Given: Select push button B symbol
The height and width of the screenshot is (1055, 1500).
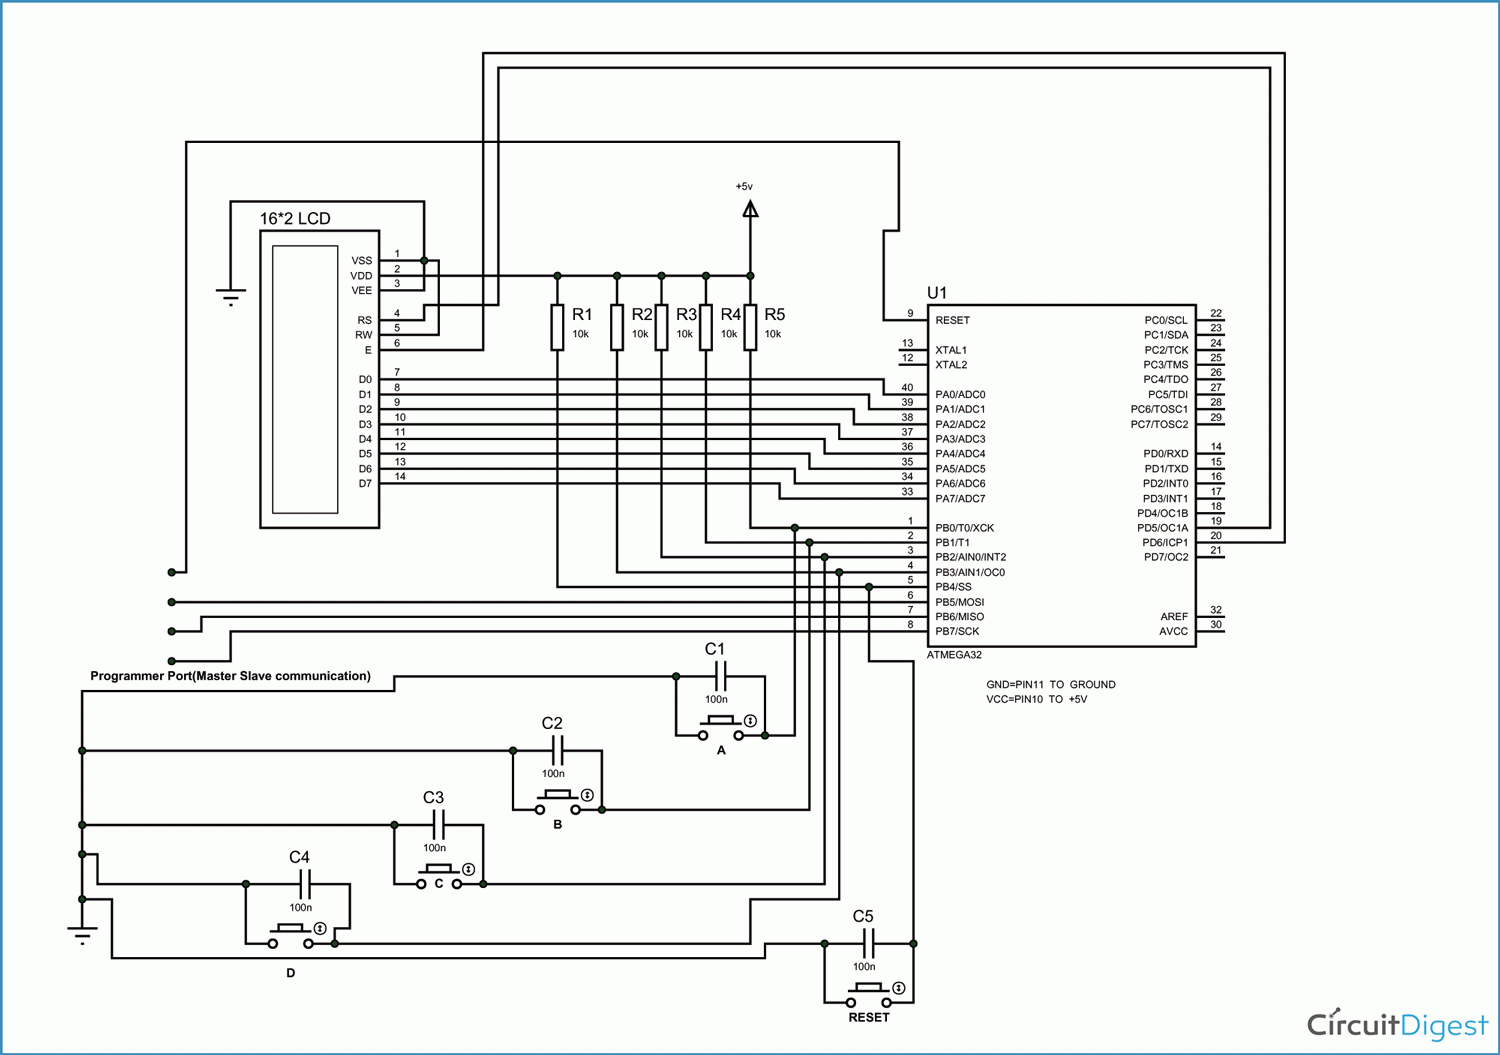Looking at the screenshot, I should click(x=558, y=802).
